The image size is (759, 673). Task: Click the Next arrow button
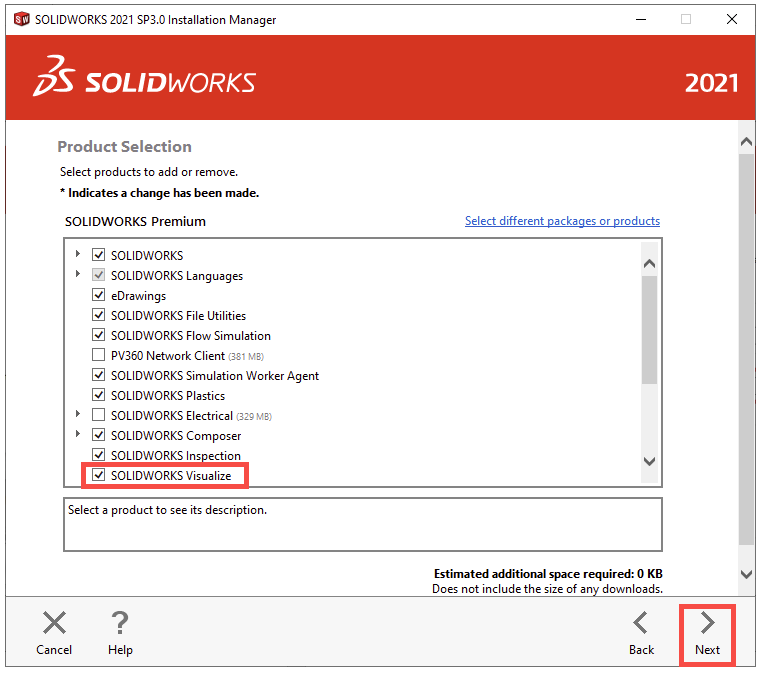pyautogui.click(x=707, y=634)
